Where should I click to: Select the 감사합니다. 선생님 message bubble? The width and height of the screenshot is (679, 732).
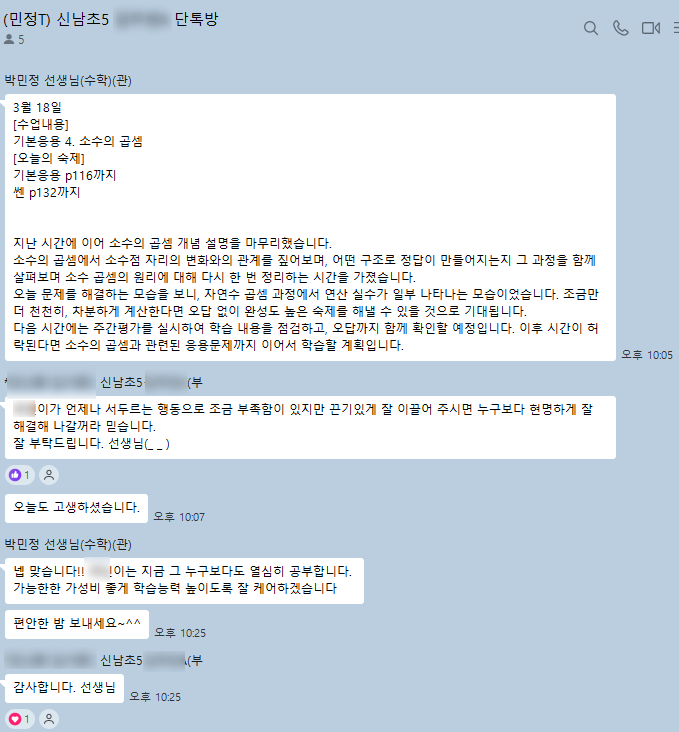click(64, 688)
